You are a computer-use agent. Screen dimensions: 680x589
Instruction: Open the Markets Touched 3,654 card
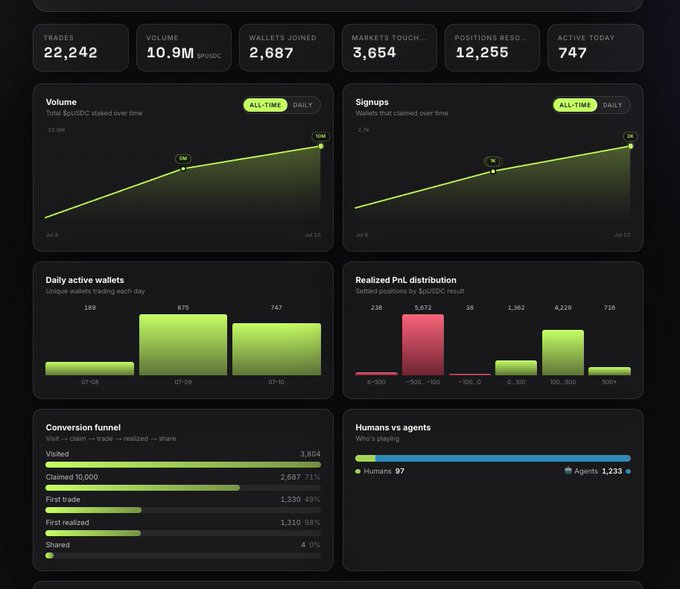(x=389, y=48)
